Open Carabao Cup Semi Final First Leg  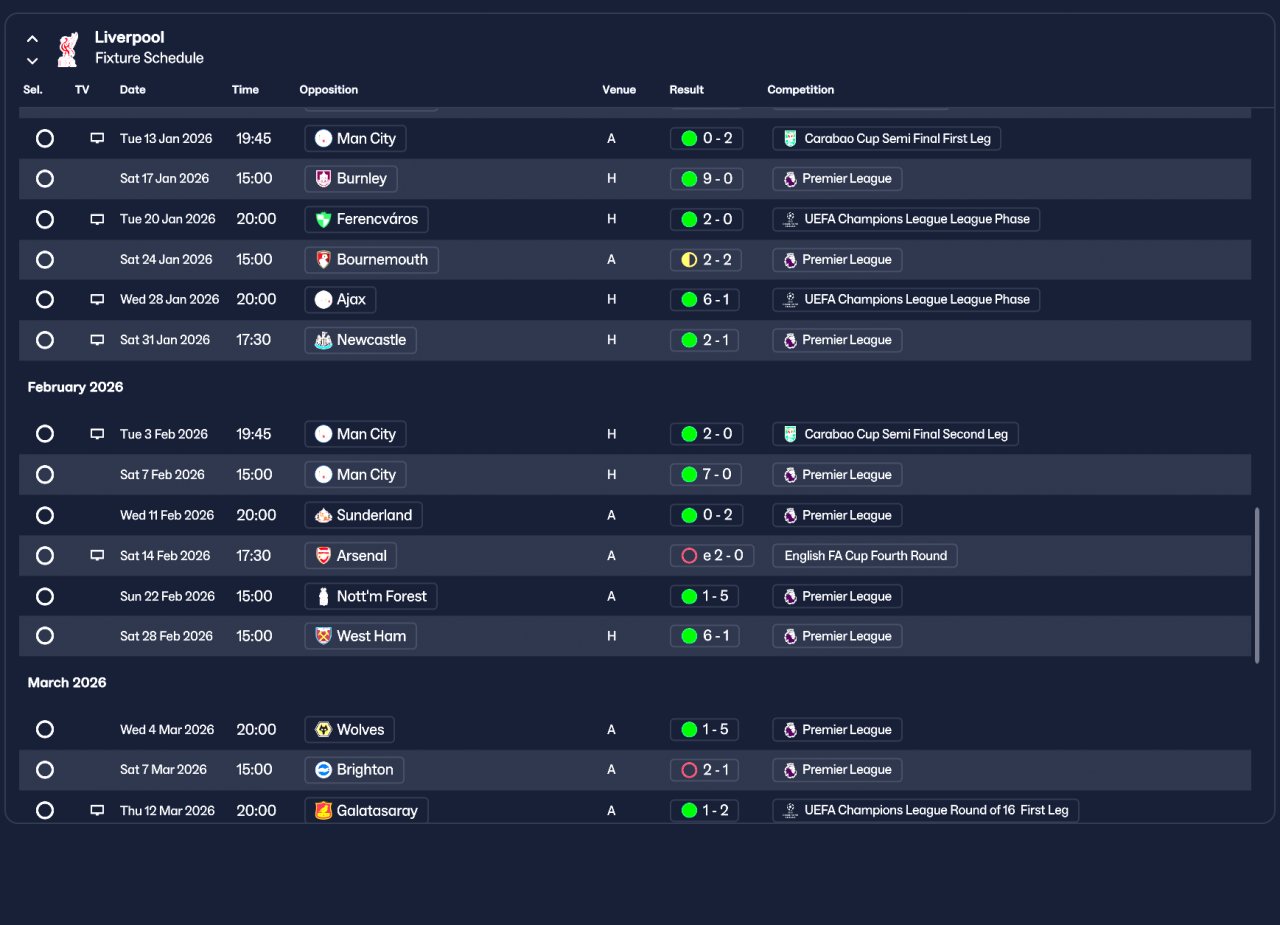pos(886,138)
